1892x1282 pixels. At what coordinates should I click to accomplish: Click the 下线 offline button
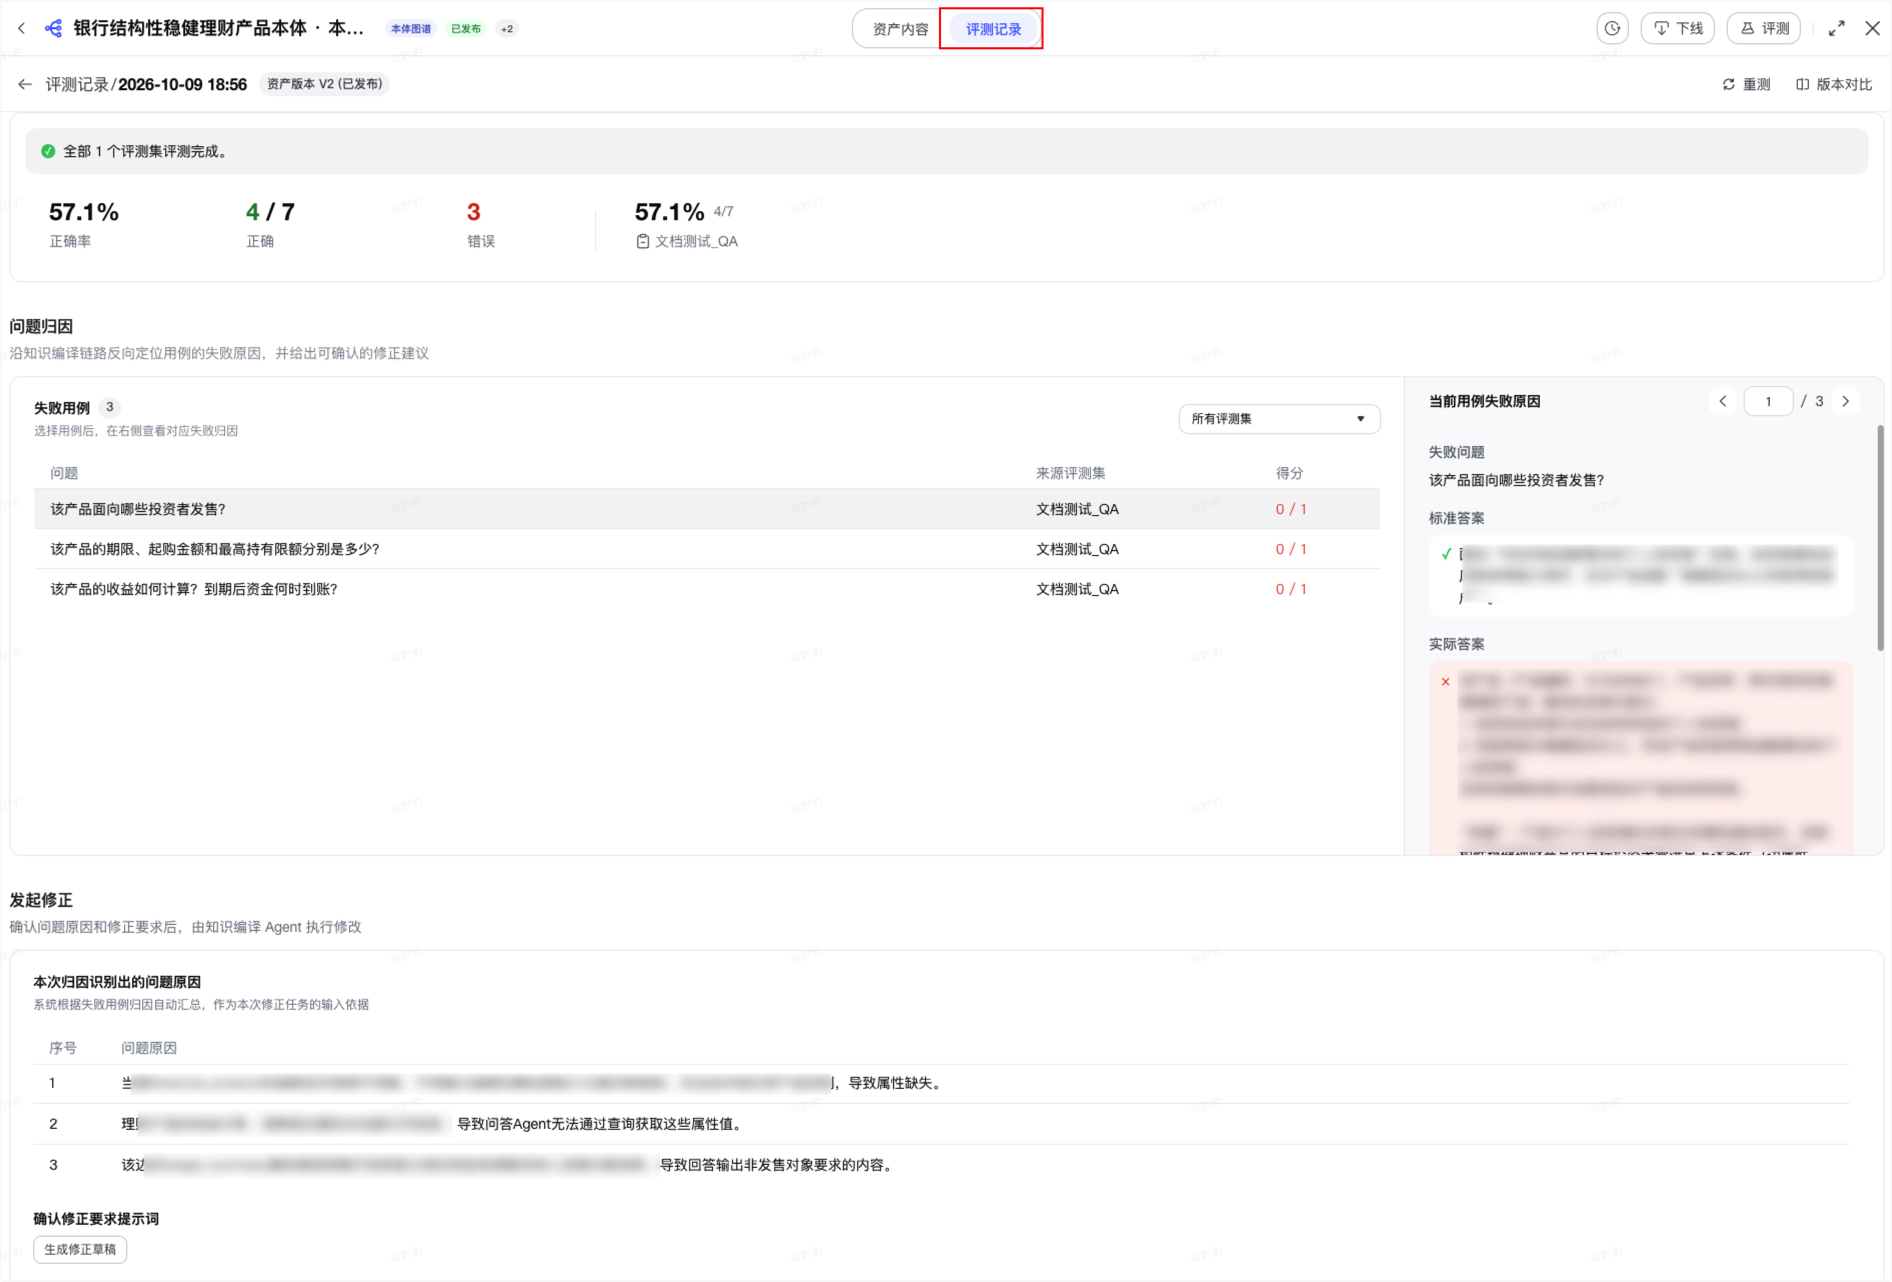click(x=1678, y=28)
